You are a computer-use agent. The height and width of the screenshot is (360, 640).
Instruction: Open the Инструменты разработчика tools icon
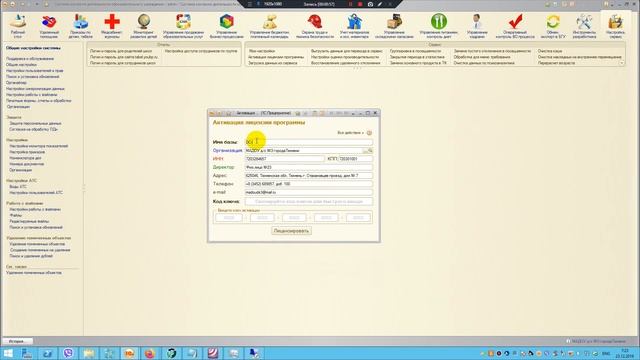(584, 26)
